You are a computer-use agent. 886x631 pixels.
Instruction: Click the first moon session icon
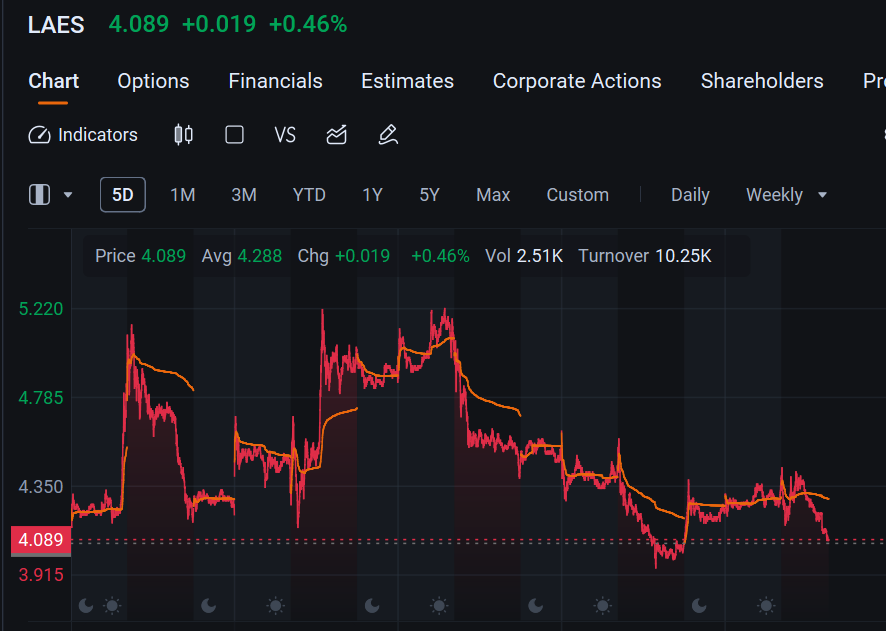point(86,606)
